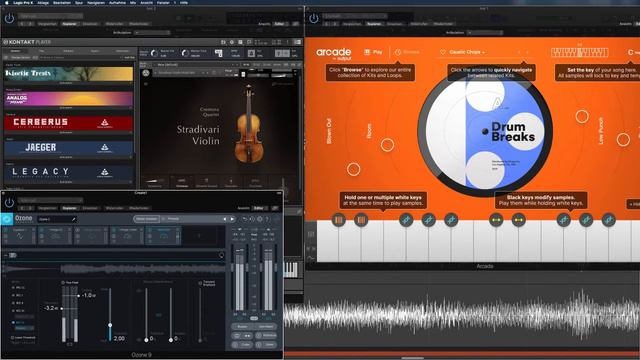
Task: Click Kontakt settings gear icon in header
Action: click(x=232, y=42)
